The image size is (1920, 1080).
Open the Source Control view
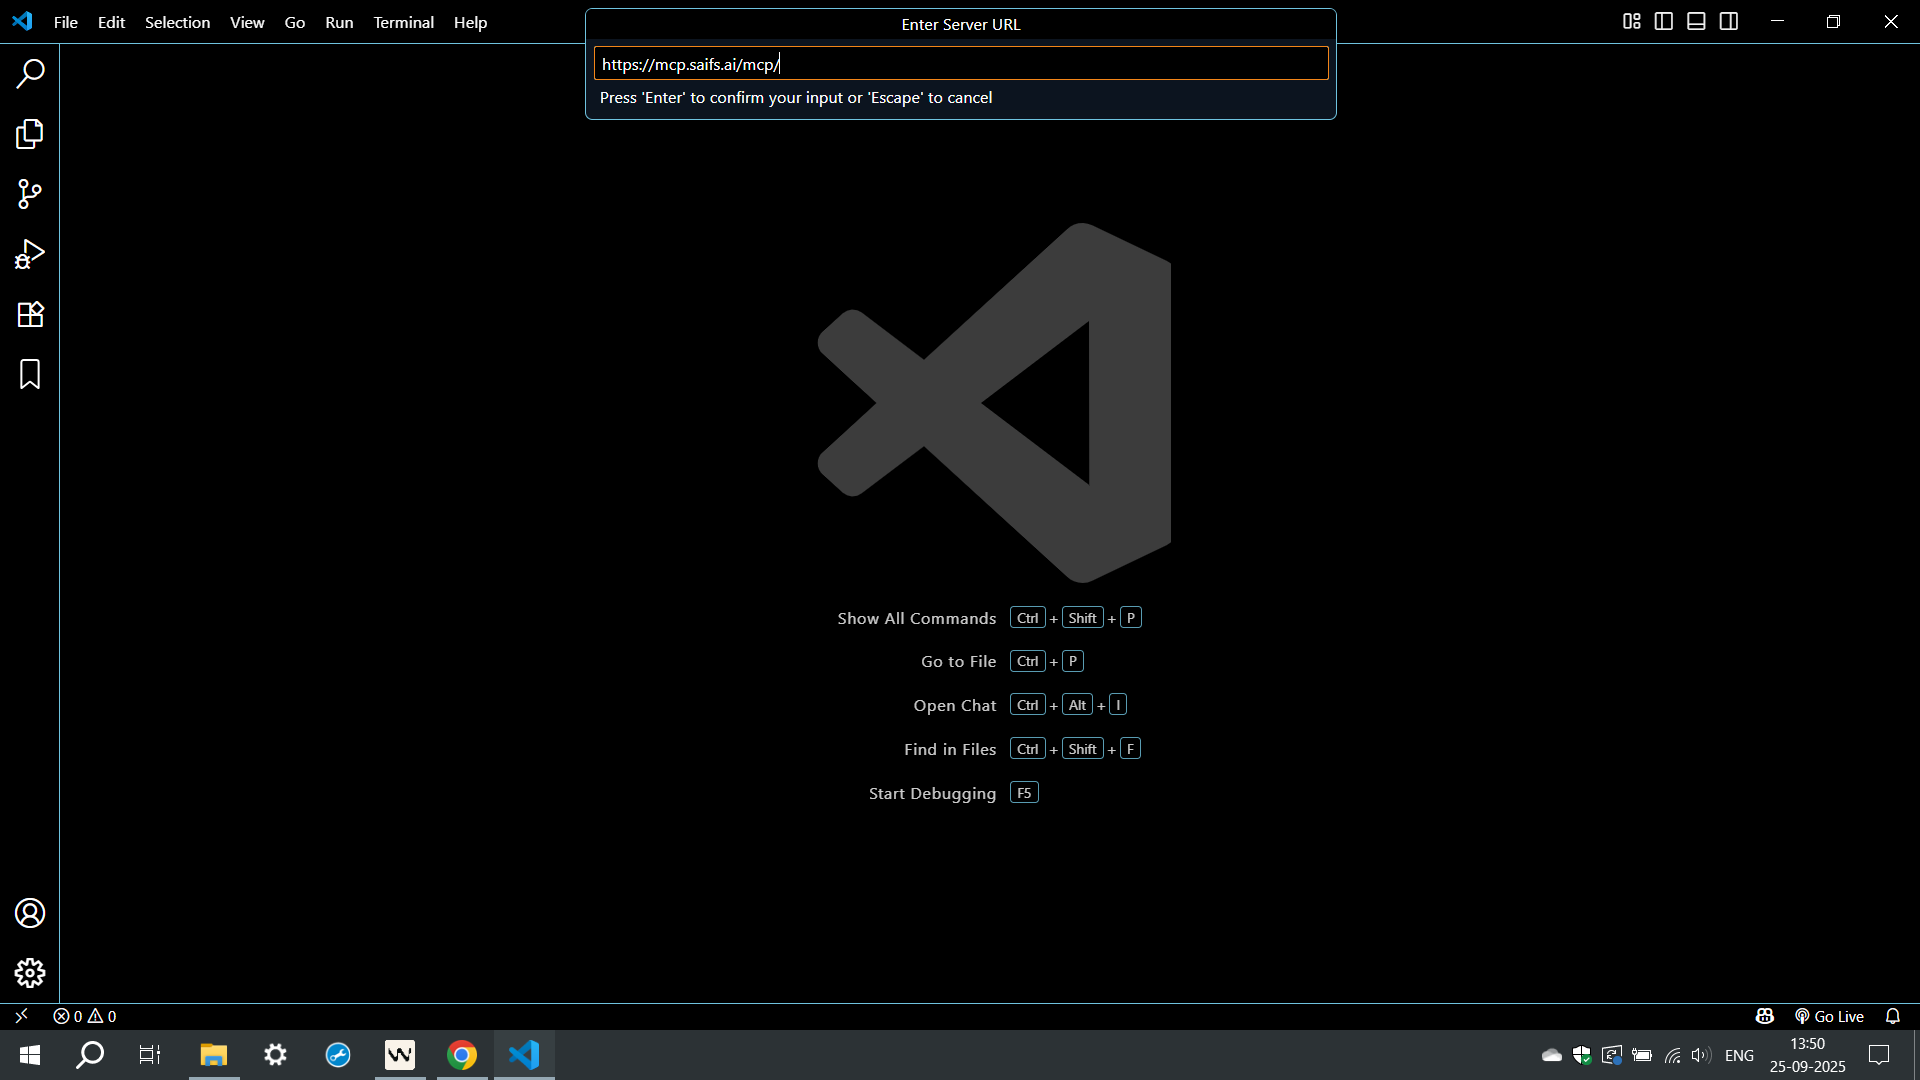click(x=30, y=194)
